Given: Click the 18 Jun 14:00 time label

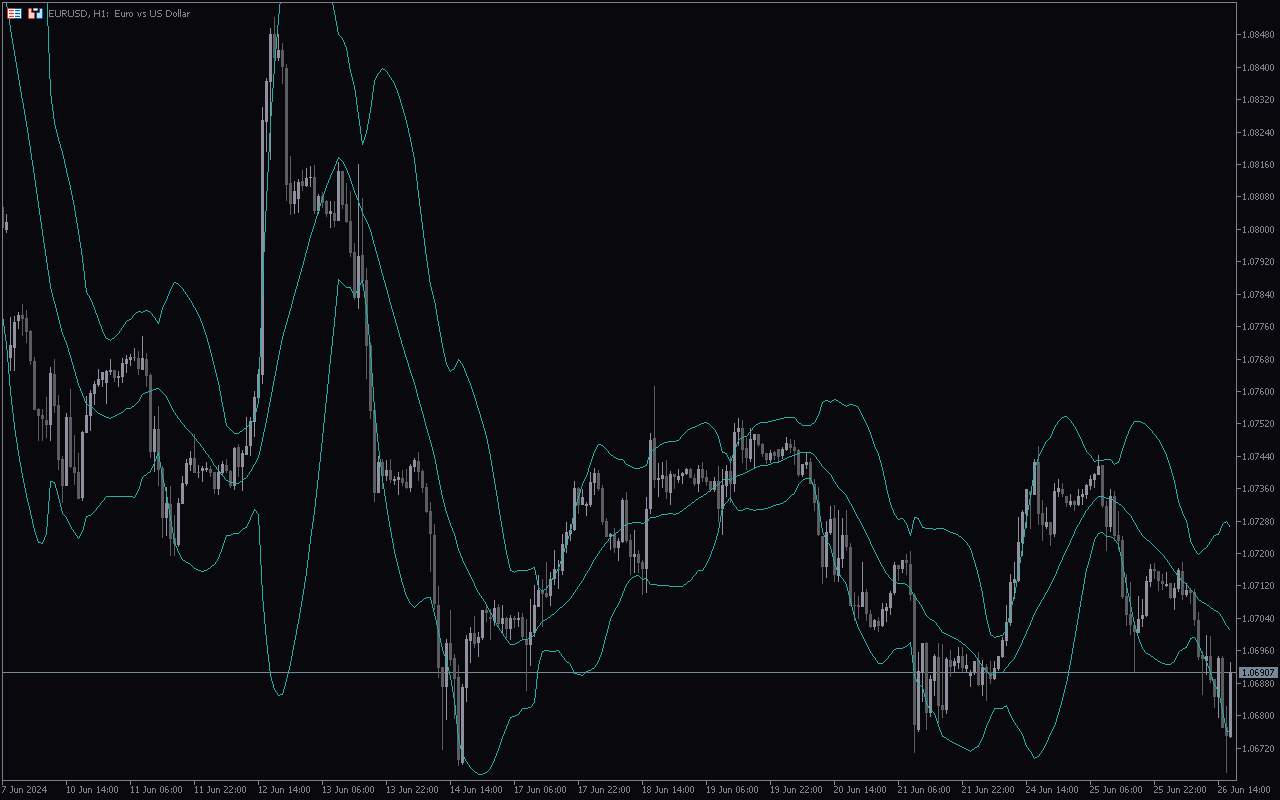Looking at the screenshot, I should 668,790.
